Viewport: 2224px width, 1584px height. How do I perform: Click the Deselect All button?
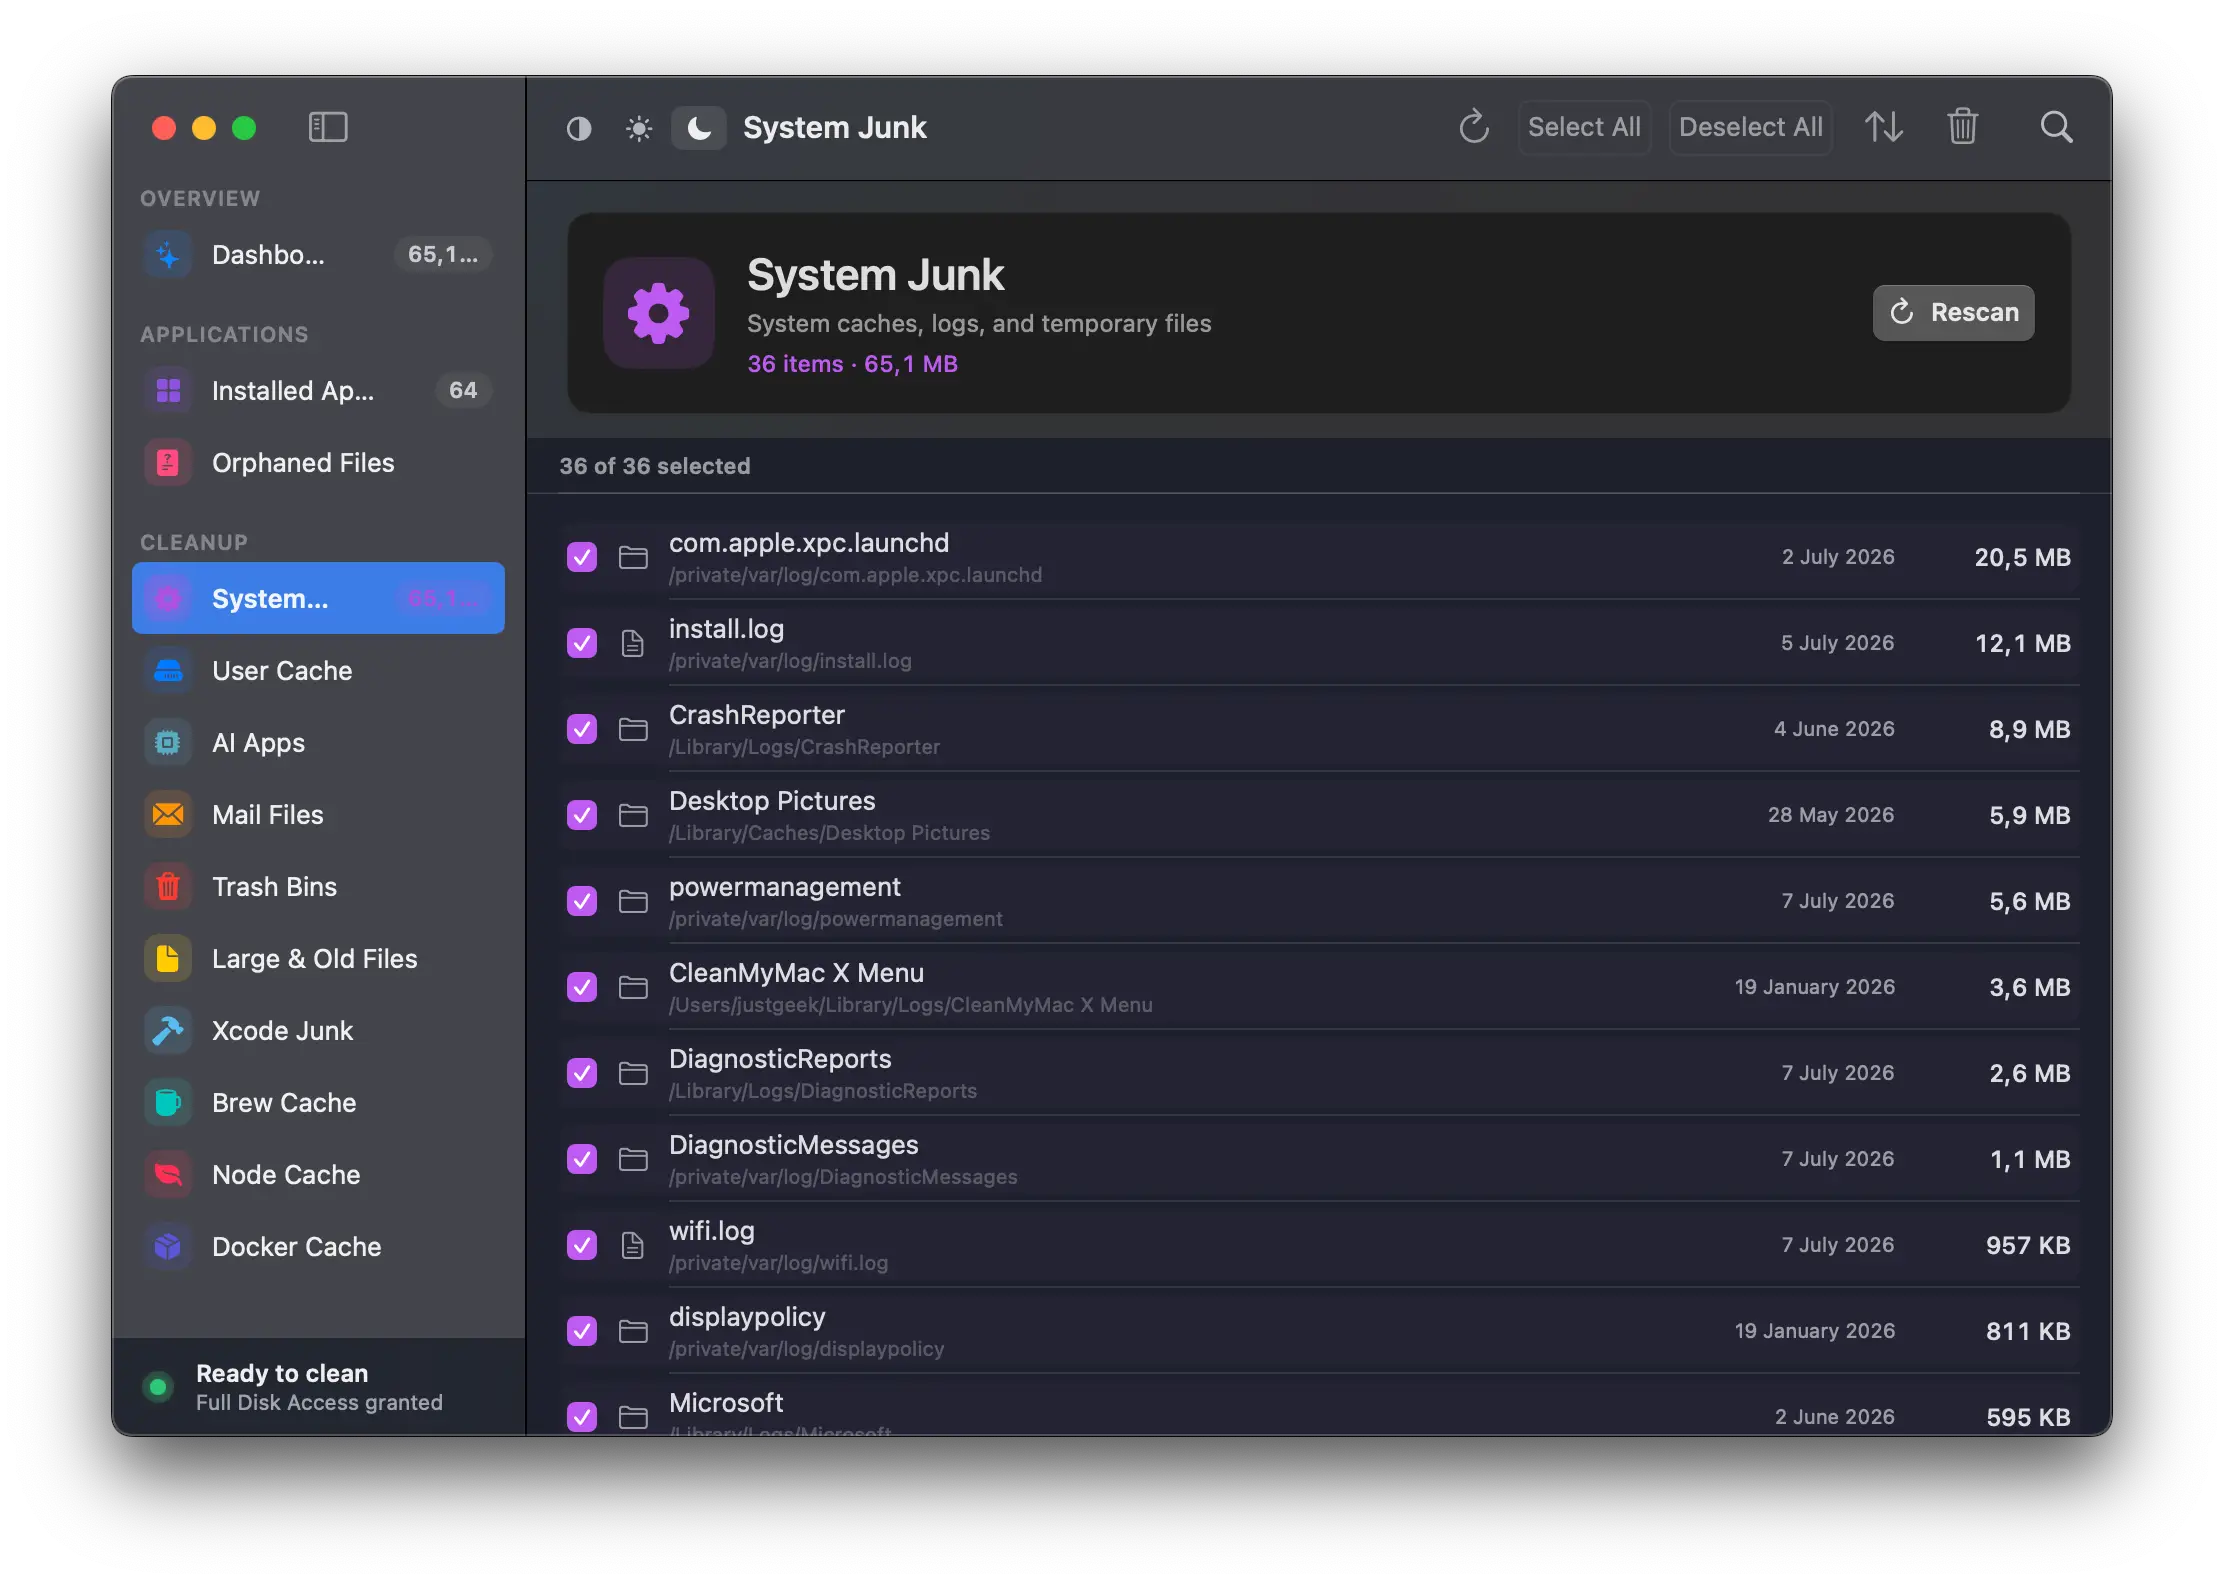pyautogui.click(x=1750, y=127)
